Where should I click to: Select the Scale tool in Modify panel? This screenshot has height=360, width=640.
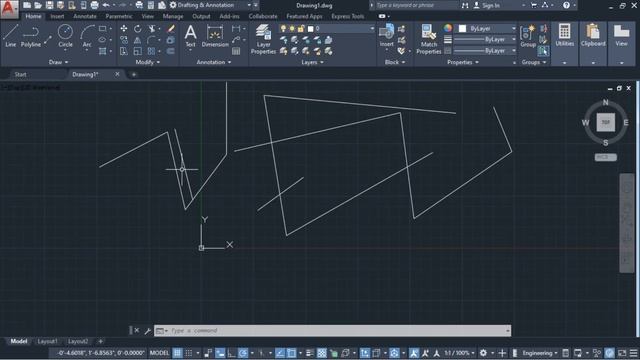click(138, 51)
